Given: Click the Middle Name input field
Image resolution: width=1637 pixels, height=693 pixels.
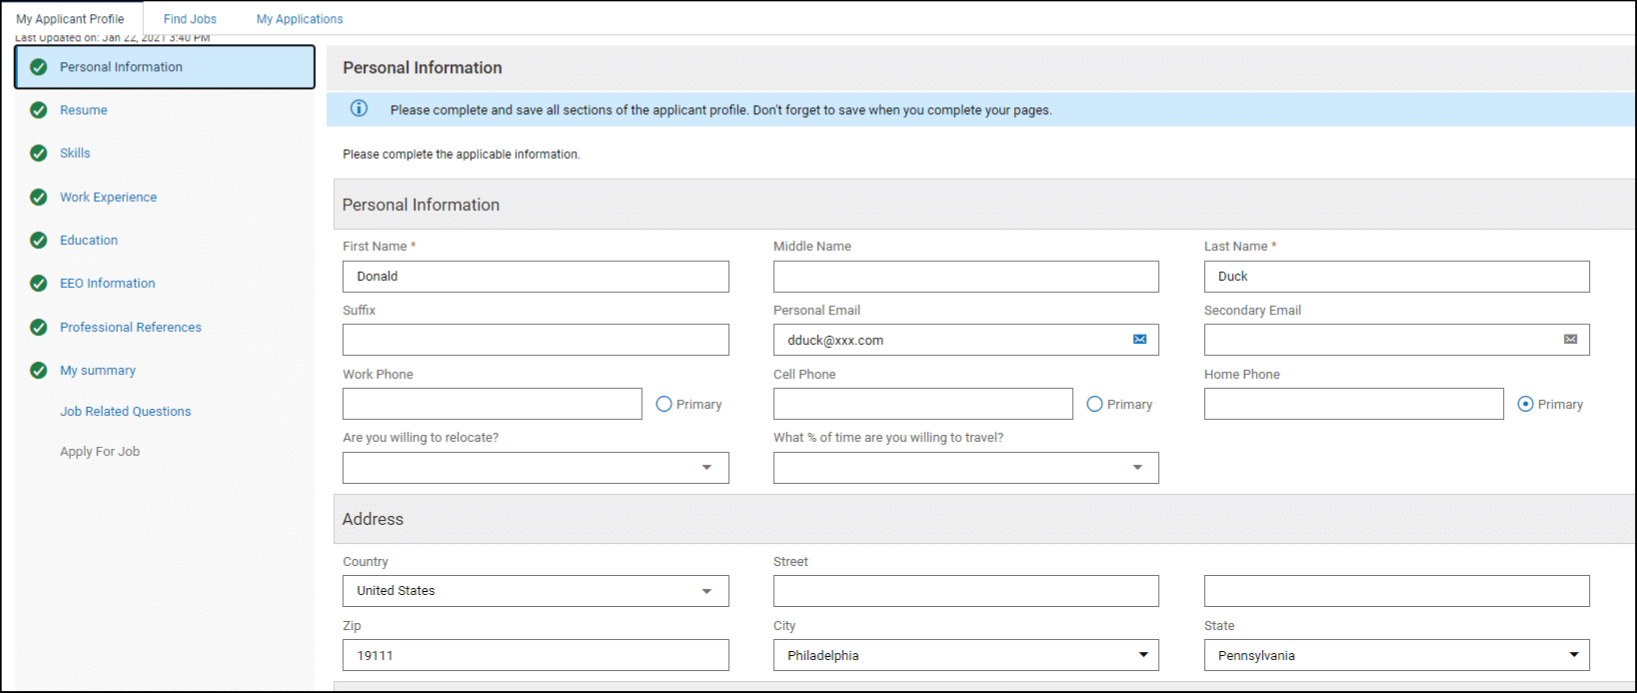Looking at the screenshot, I should click(x=965, y=277).
